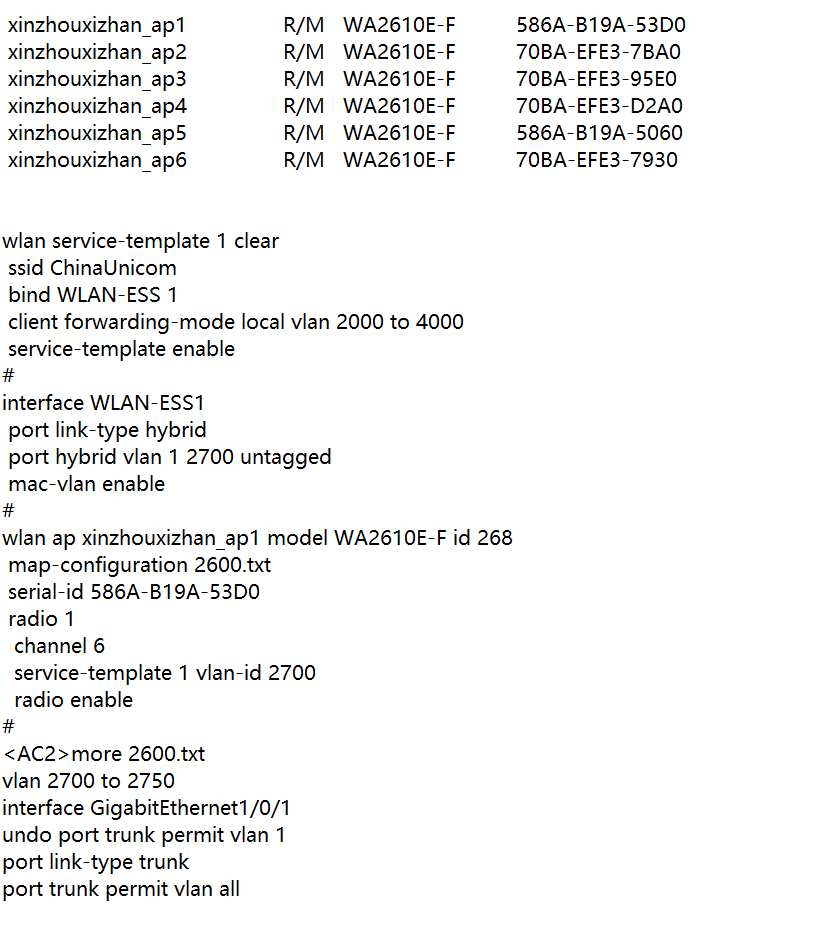
Task: Click the 'serial-id 586A-B19A-53D0' line
Action: pyautogui.click(x=133, y=592)
